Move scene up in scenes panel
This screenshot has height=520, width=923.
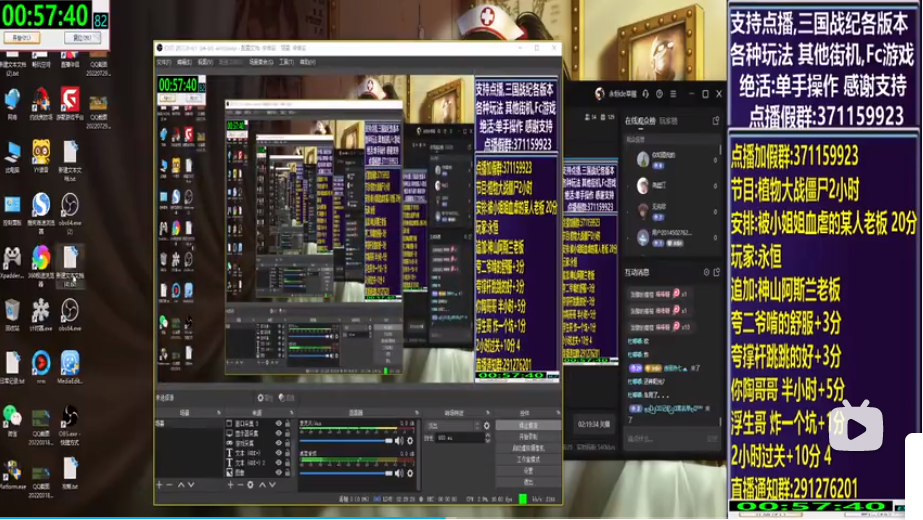pyautogui.click(x=181, y=485)
